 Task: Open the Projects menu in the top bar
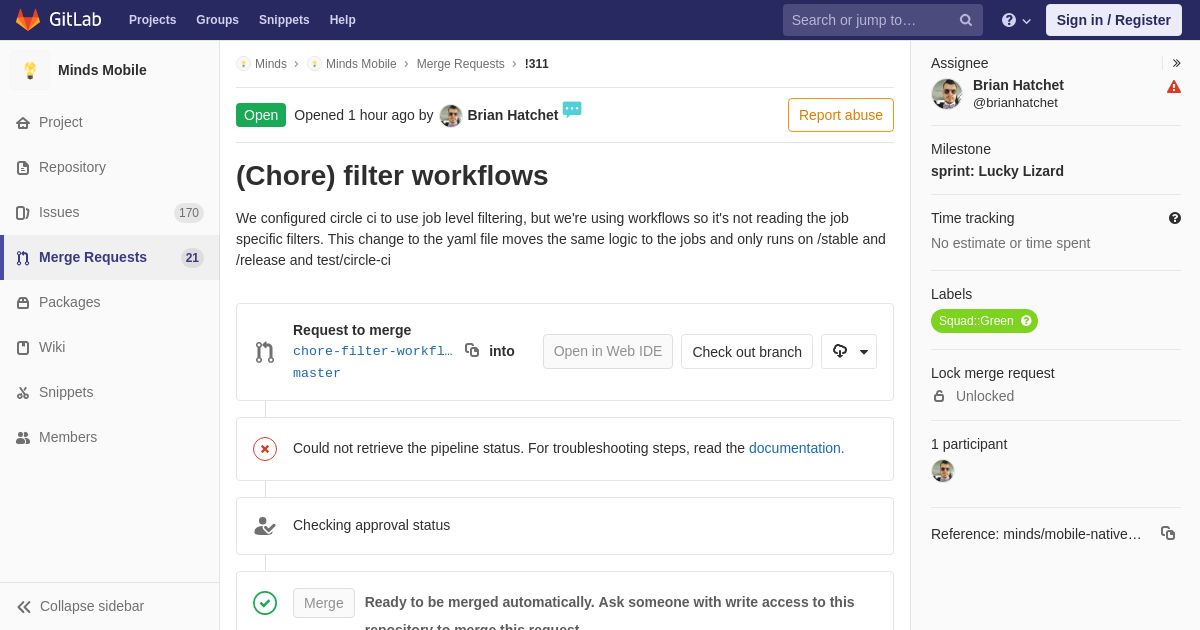pos(152,20)
